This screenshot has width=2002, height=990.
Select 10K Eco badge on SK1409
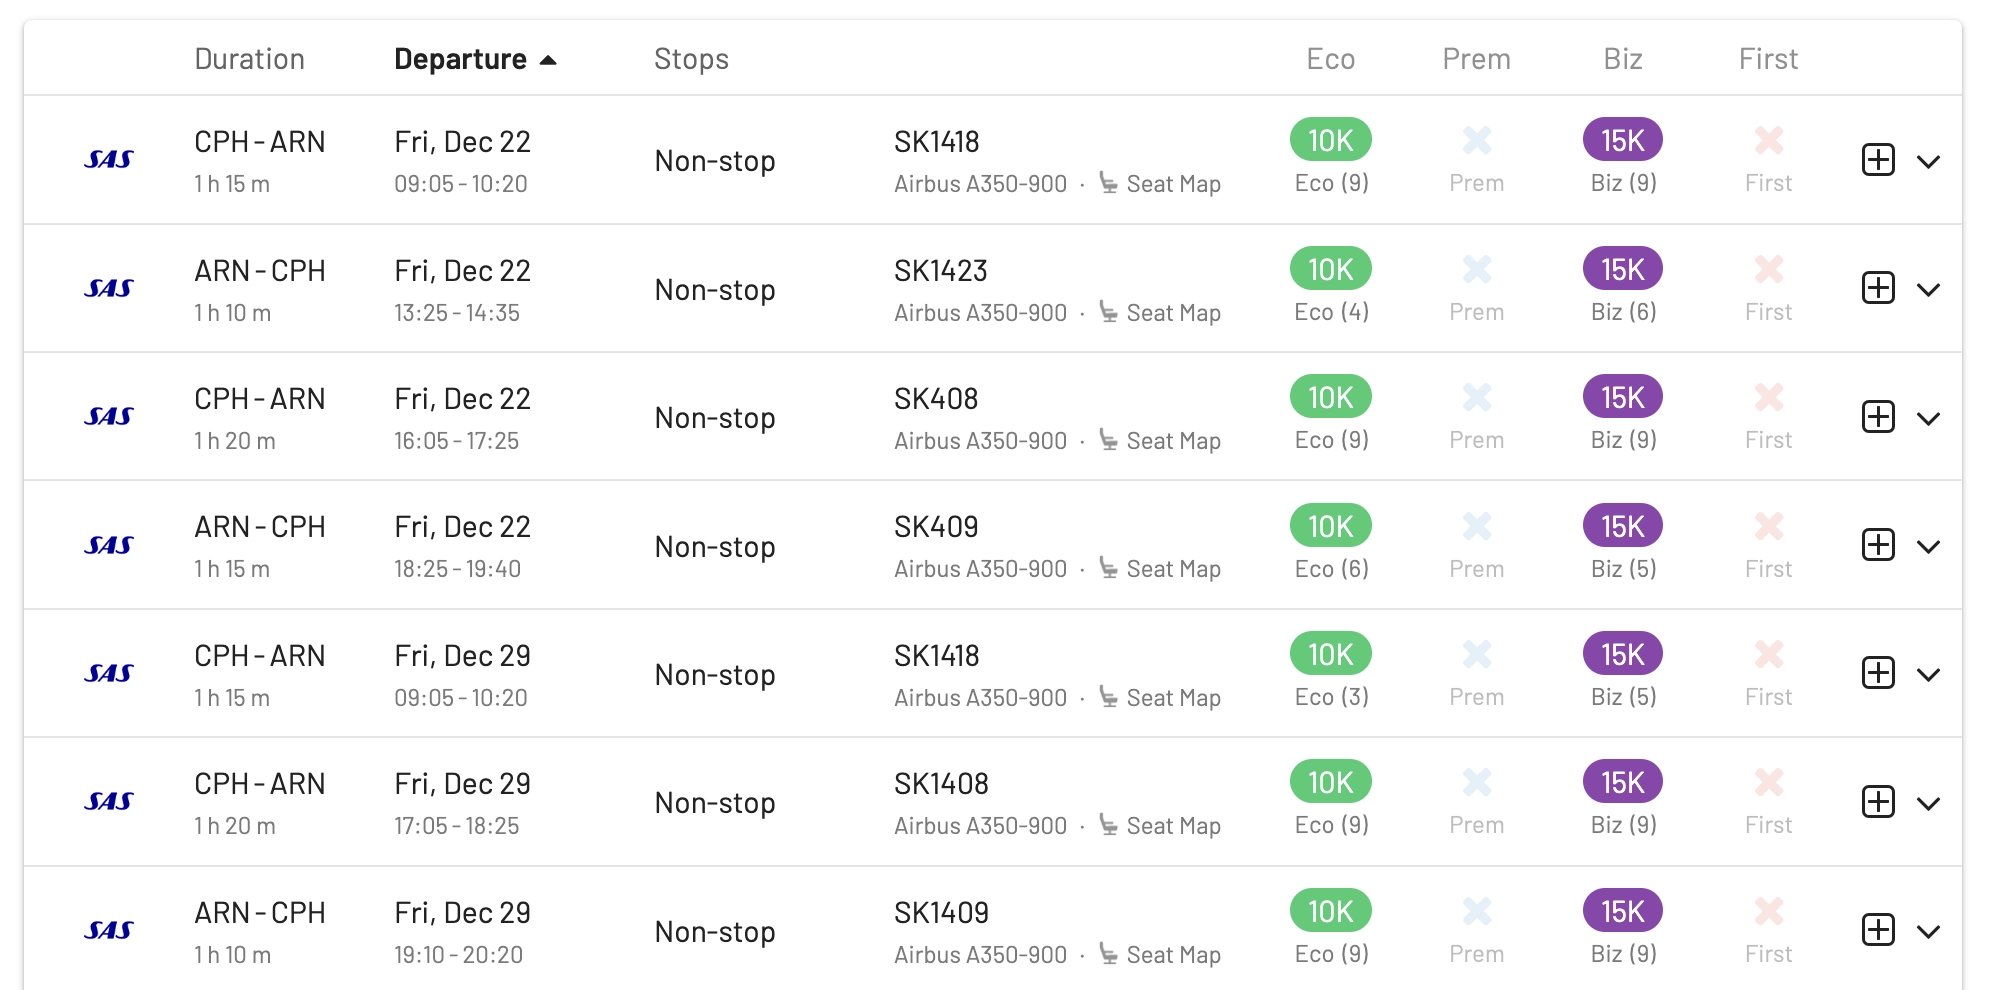pyautogui.click(x=1330, y=911)
